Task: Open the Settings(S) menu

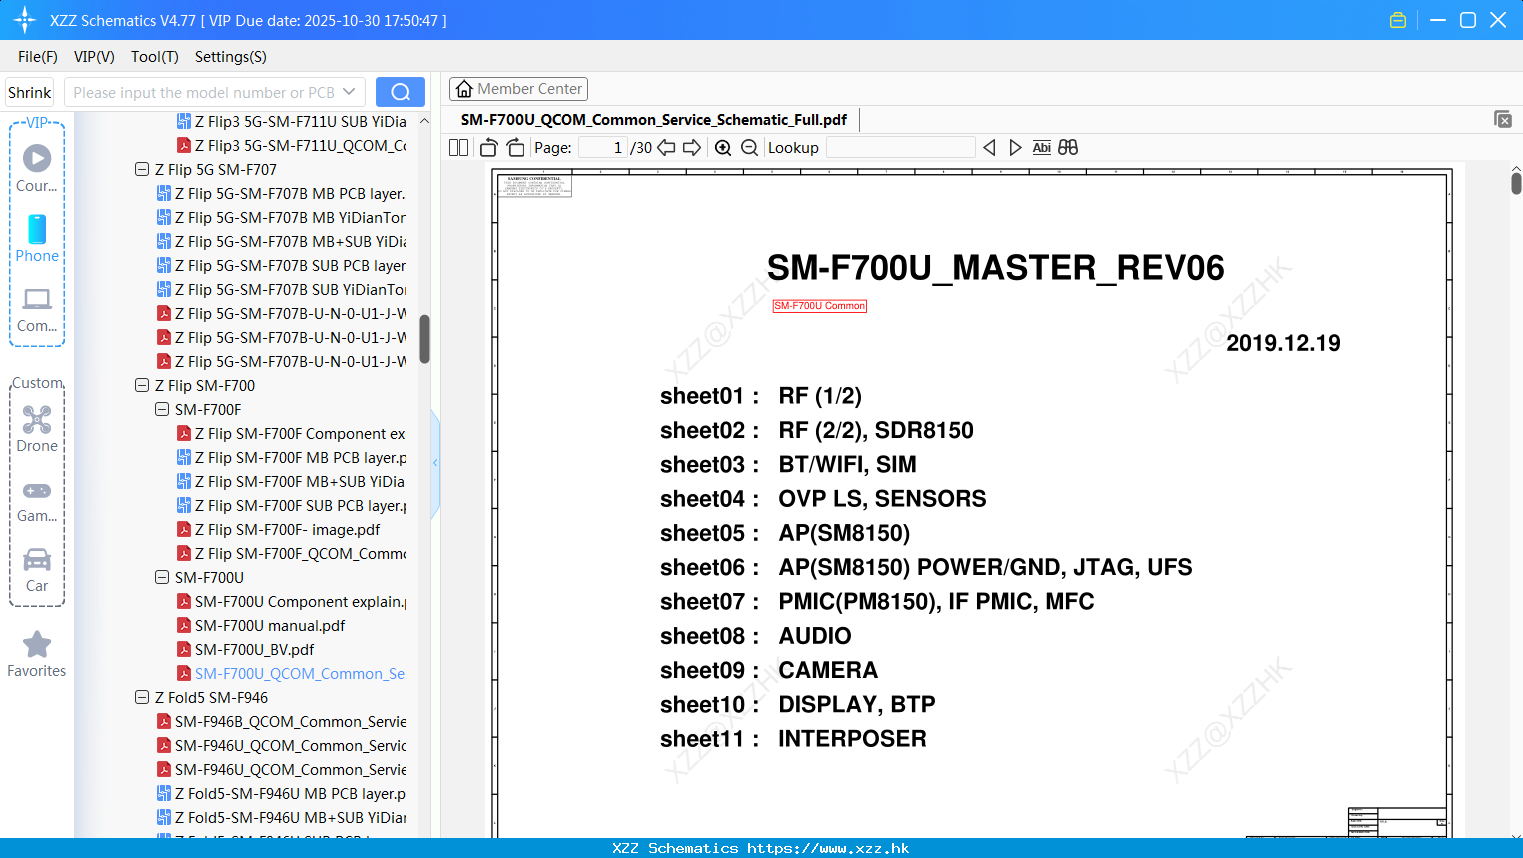Action: coord(231,56)
